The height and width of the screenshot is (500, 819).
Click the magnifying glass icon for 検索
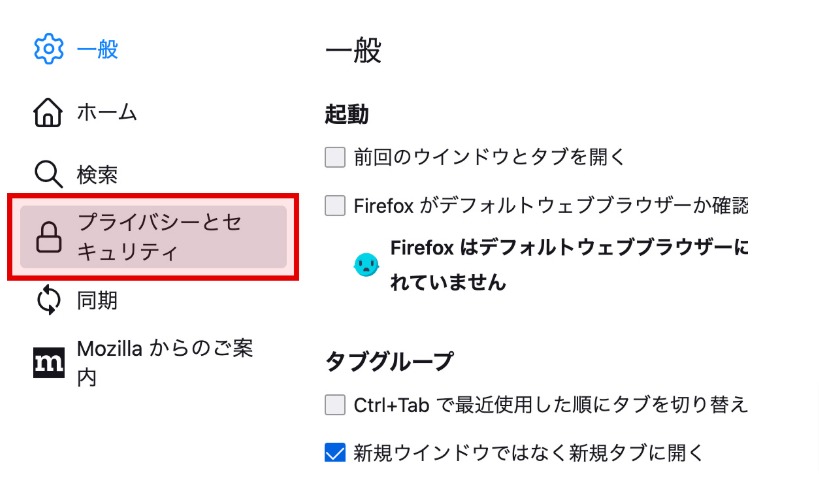(x=48, y=175)
